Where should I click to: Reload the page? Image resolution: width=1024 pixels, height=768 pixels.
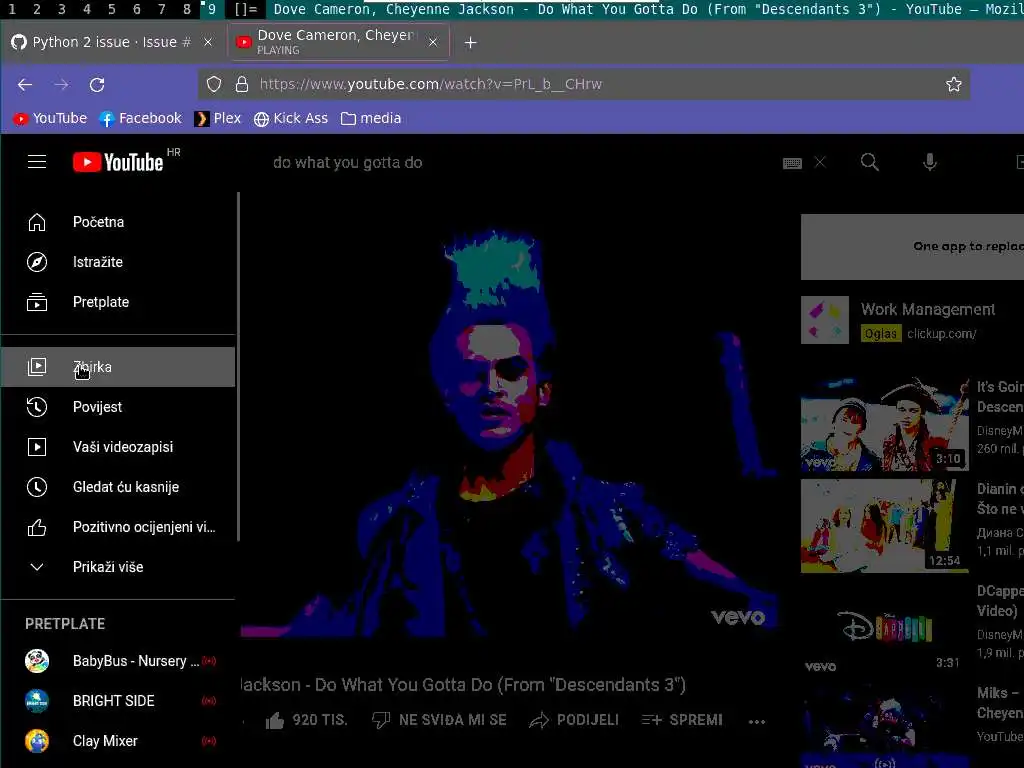tap(97, 84)
